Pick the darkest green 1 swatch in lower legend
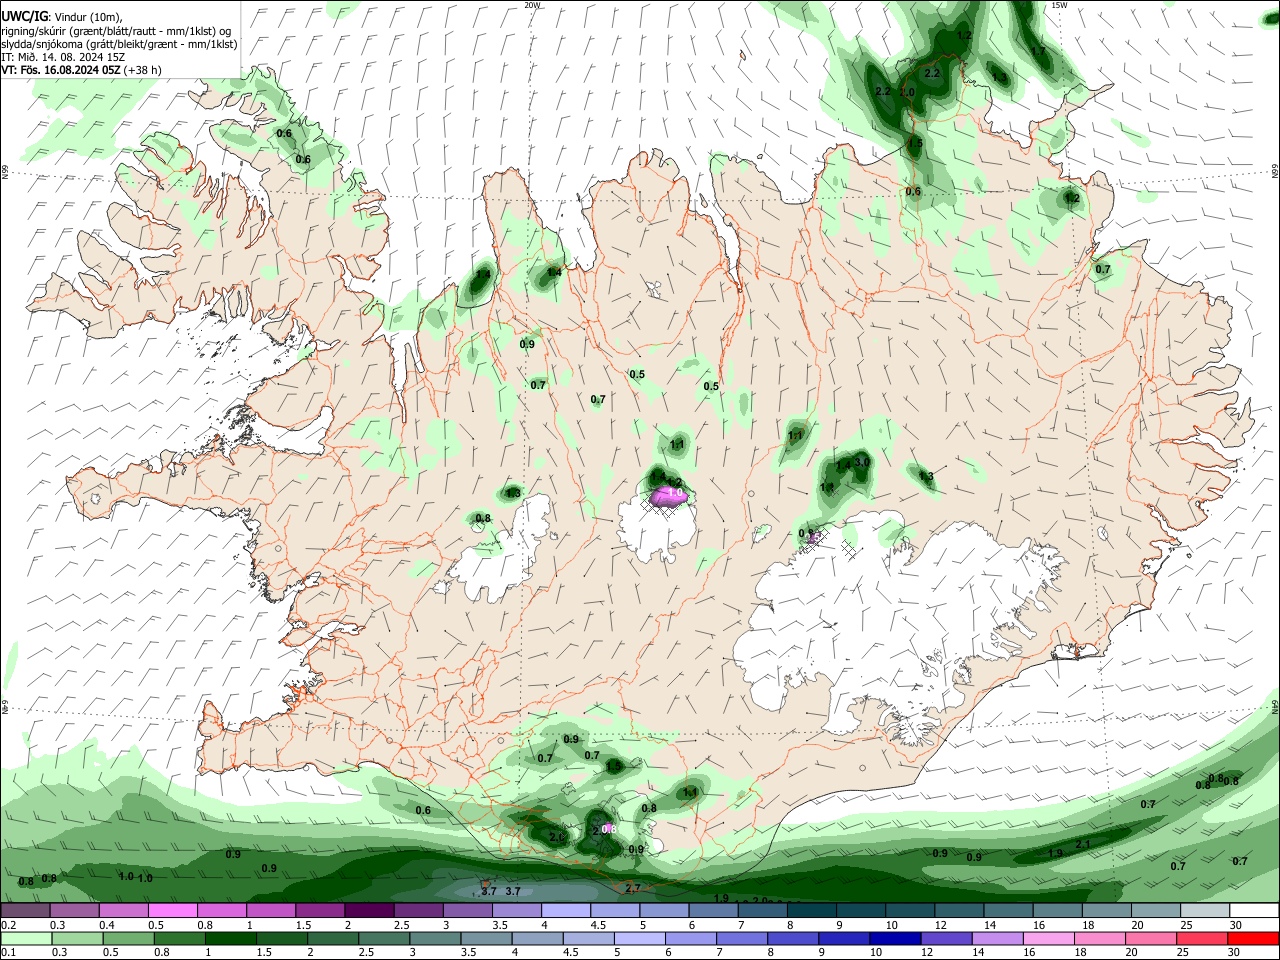Image resolution: width=1280 pixels, height=960 pixels. pos(230,938)
